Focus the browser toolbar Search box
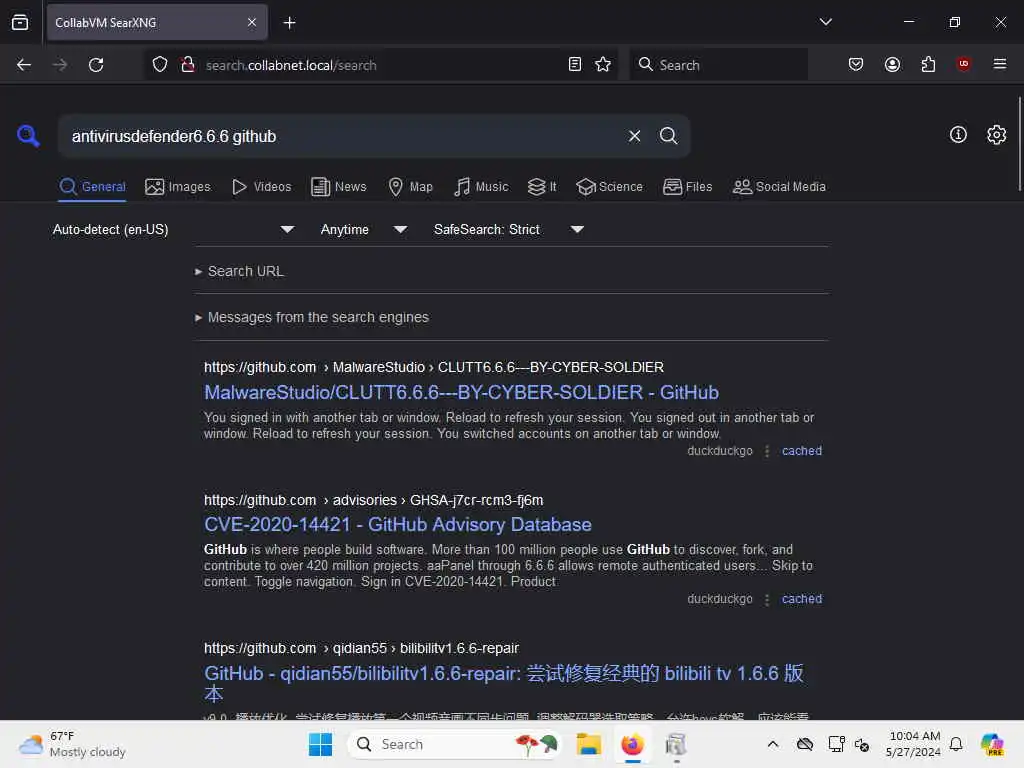This screenshot has height=768, width=1024. click(x=718, y=65)
